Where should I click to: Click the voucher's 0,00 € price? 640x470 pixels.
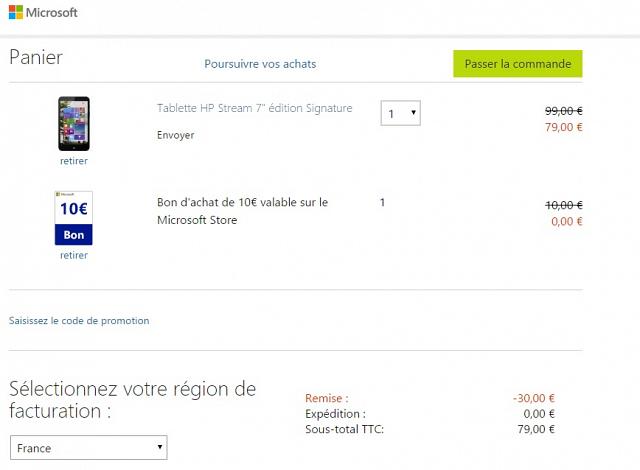tap(566, 221)
